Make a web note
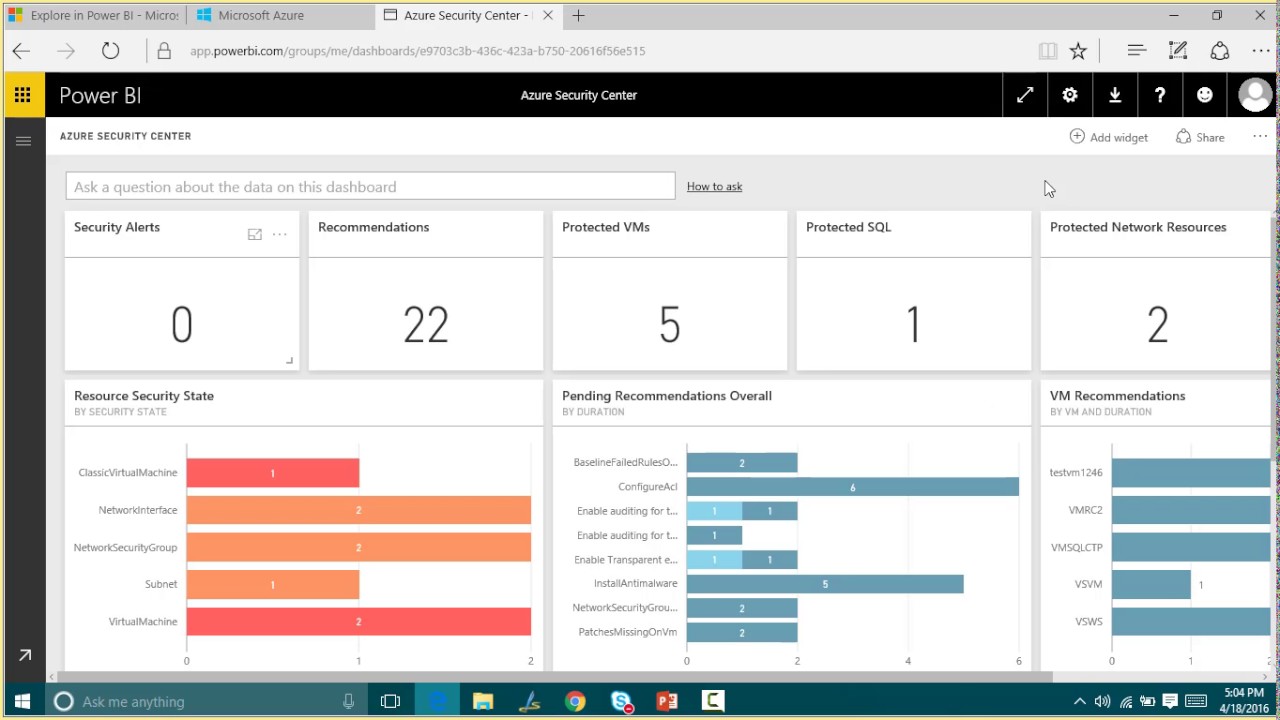Image resolution: width=1280 pixels, height=720 pixels. pos(1178,51)
